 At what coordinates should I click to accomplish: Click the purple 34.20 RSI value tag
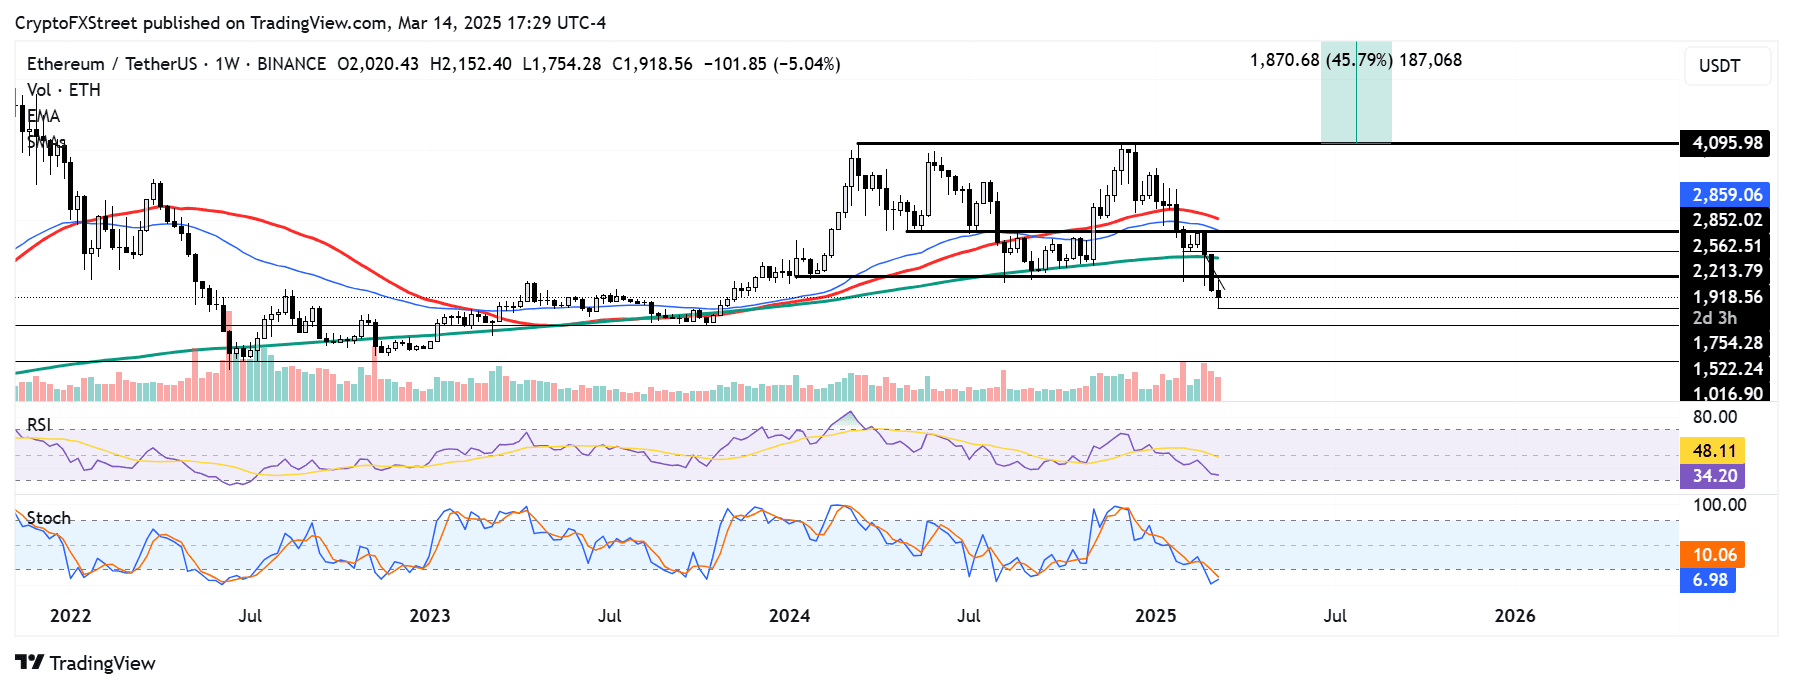1713,476
